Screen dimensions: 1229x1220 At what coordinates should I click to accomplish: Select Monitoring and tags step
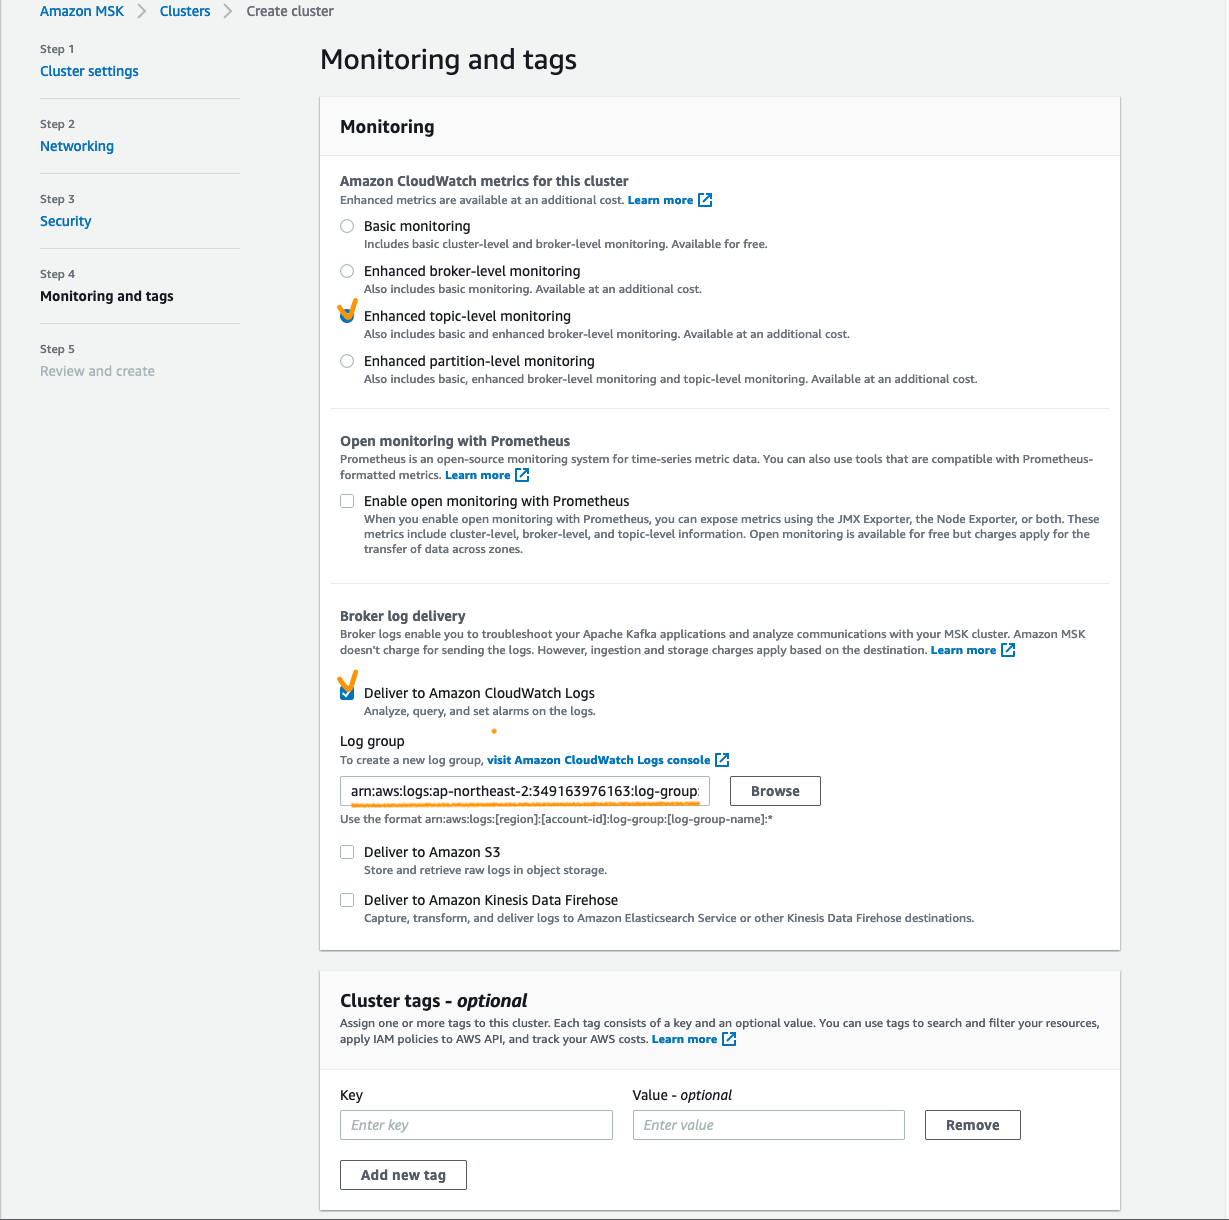point(107,296)
